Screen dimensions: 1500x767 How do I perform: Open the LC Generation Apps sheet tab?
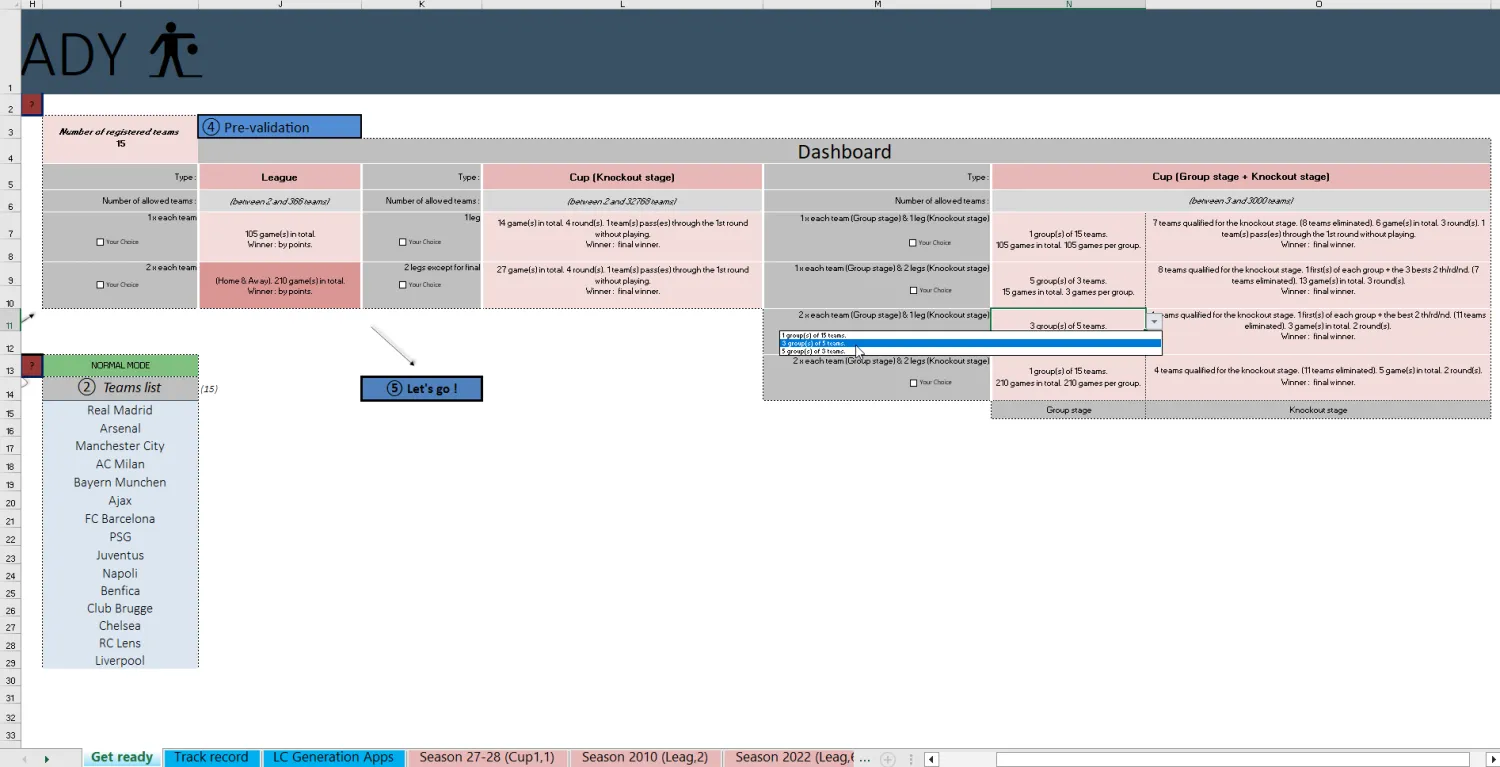333,757
